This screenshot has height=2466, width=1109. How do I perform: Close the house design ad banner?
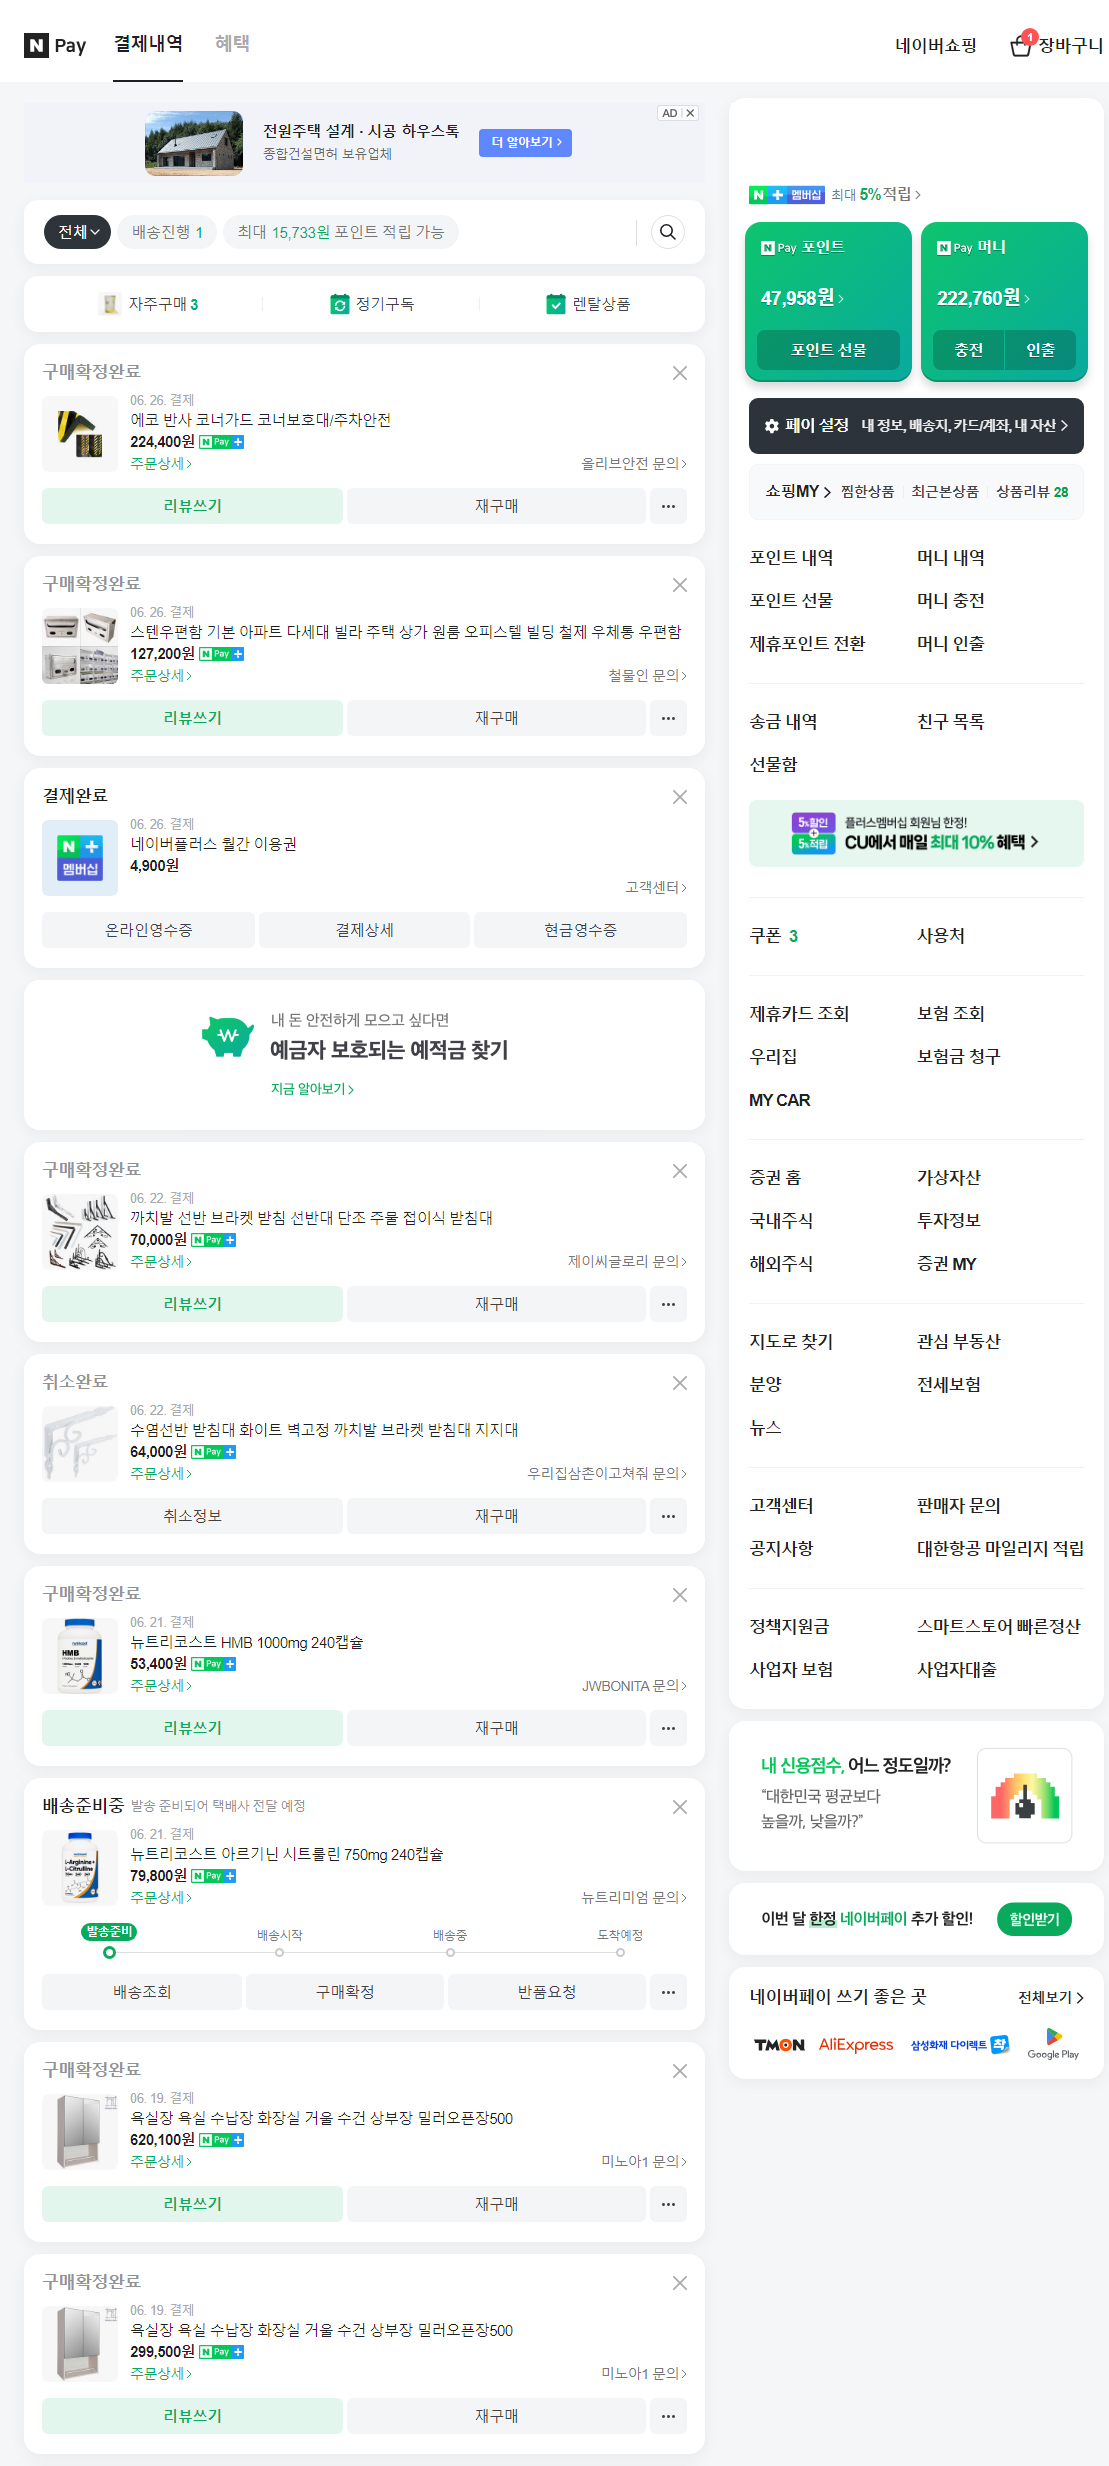click(690, 113)
